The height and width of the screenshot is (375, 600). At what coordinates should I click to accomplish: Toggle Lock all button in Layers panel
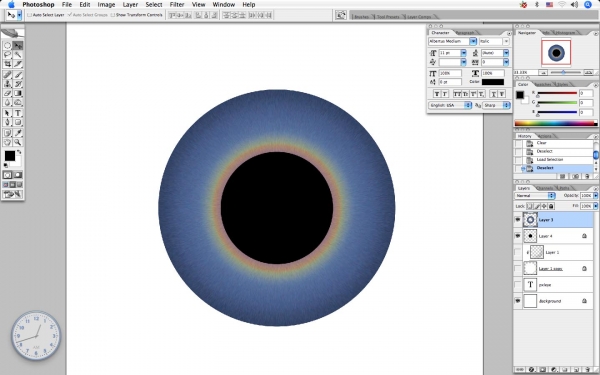[551, 206]
